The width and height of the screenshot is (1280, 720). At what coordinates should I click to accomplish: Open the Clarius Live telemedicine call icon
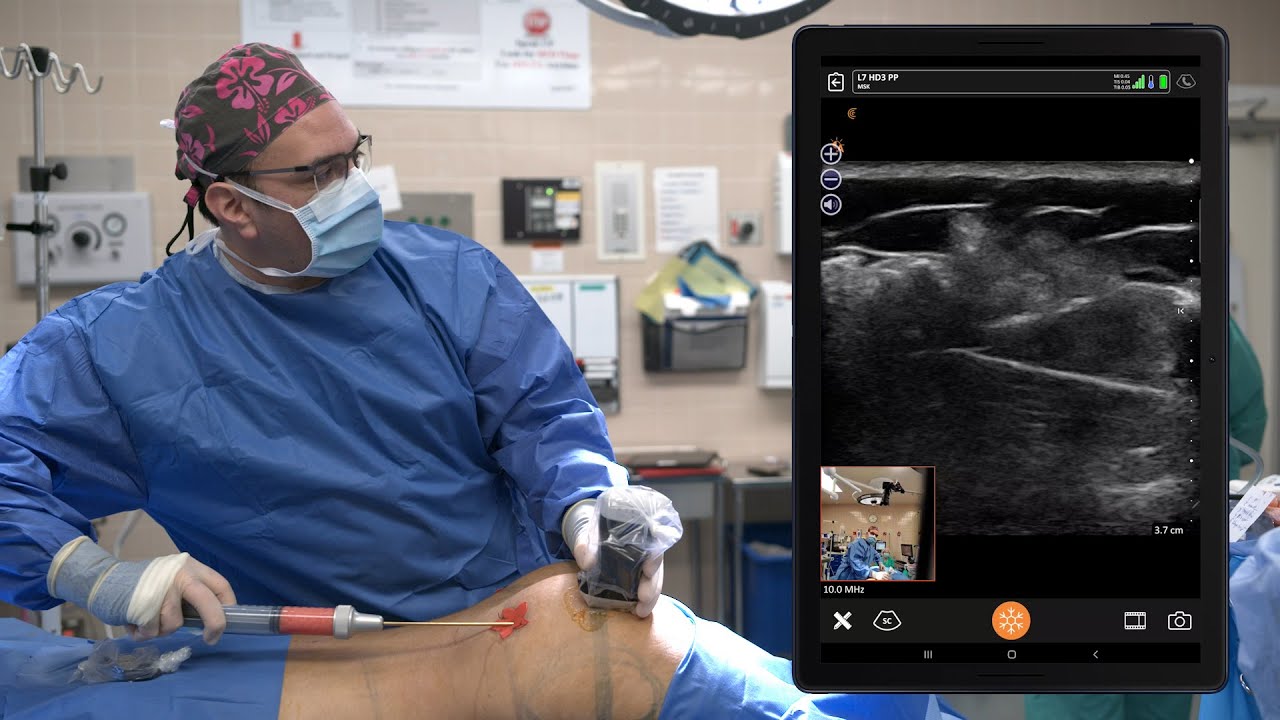click(1186, 82)
